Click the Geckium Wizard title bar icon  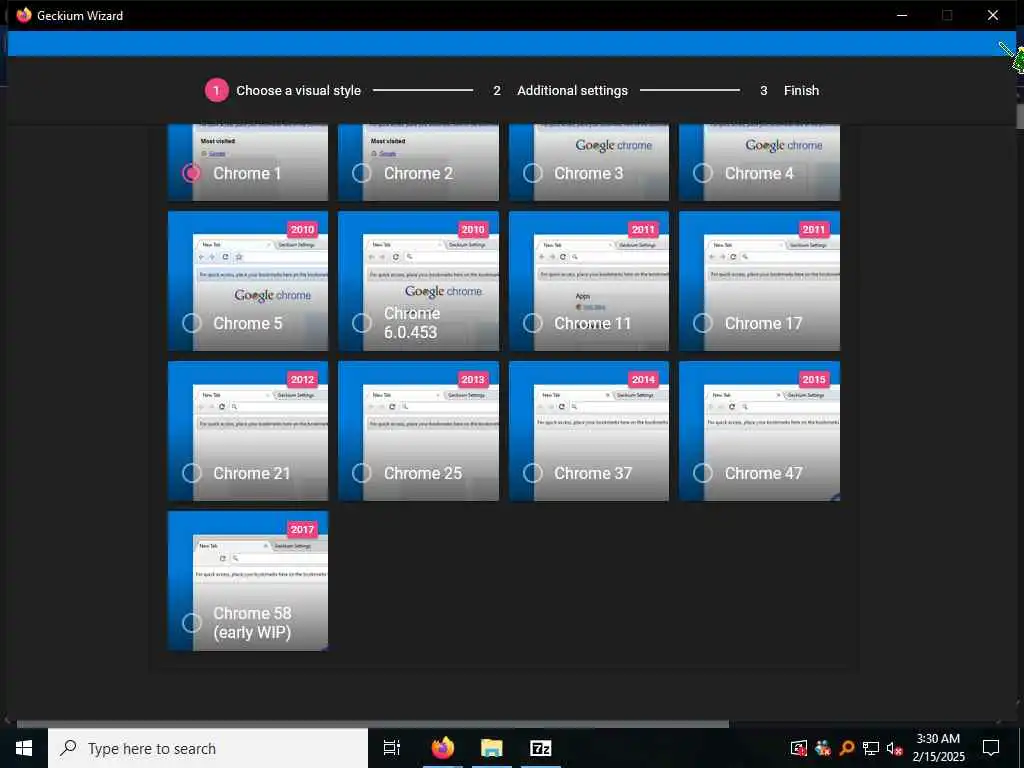click(x=24, y=15)
